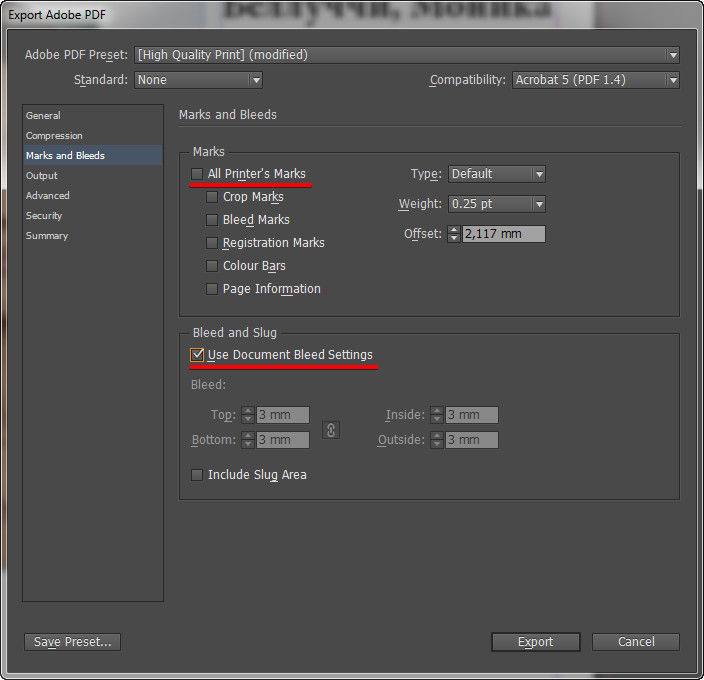This screenshot has height=680, width=704.
Task: Click the Outside bleed value field
Action: tap(472, 440)
